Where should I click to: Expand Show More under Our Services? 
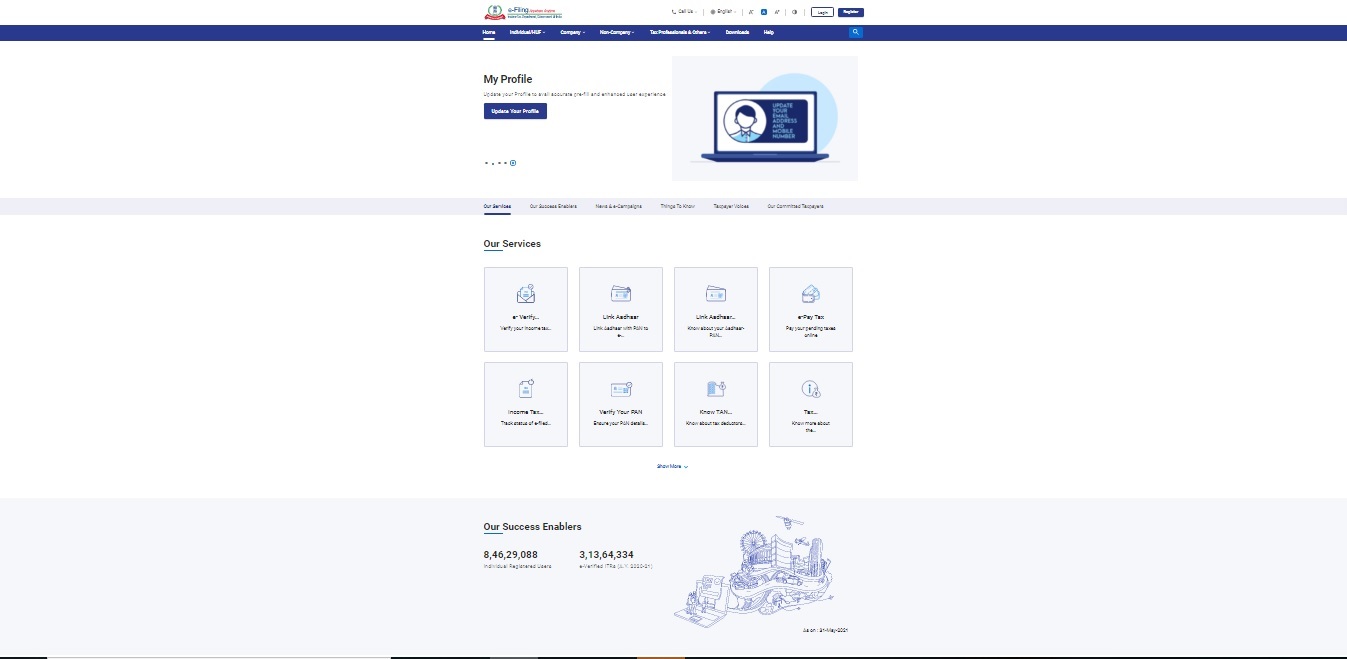point(672,466)
